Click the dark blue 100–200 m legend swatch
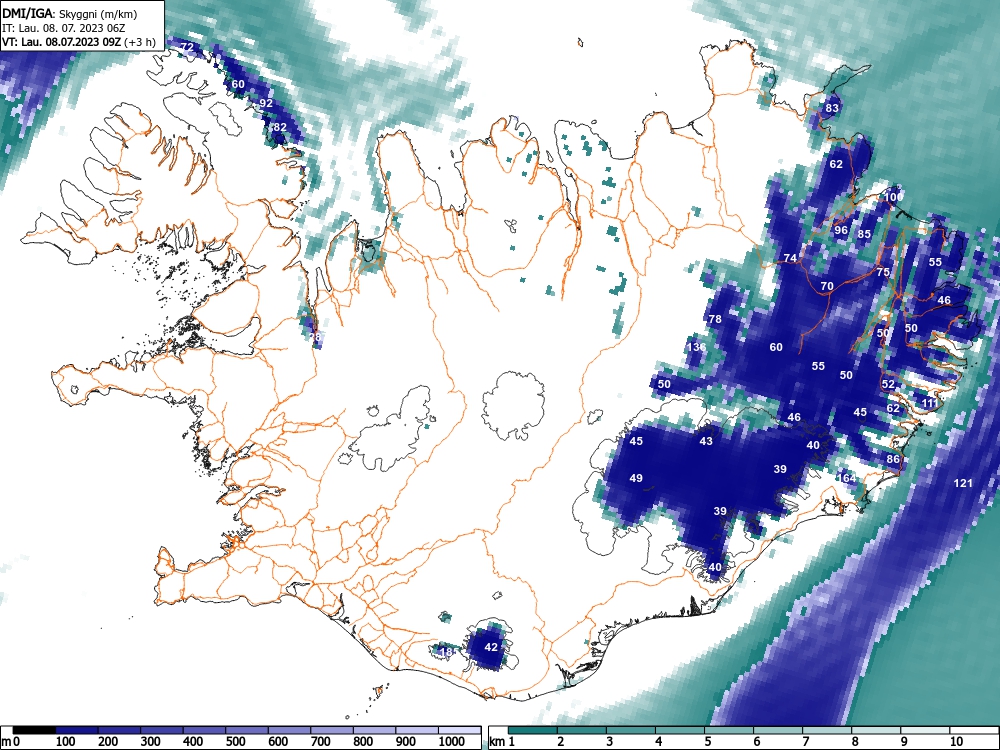Image resolution: width=1000 pixels, height=750 pixels. coord(77,730)
